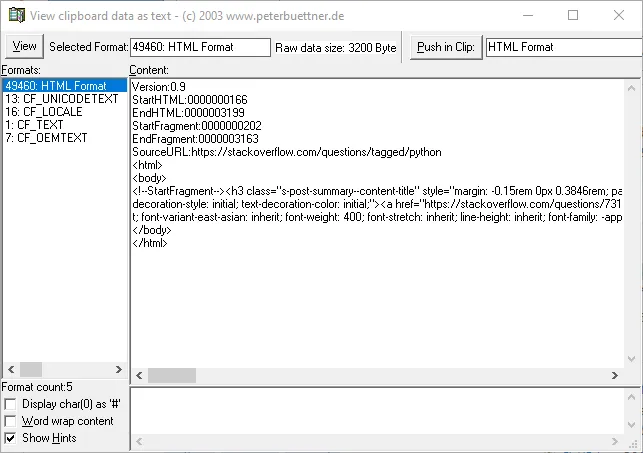This screenshot has width=643, height=453.
Task: Click the closing </html> tag line
Action: click(x=150, y=243)
